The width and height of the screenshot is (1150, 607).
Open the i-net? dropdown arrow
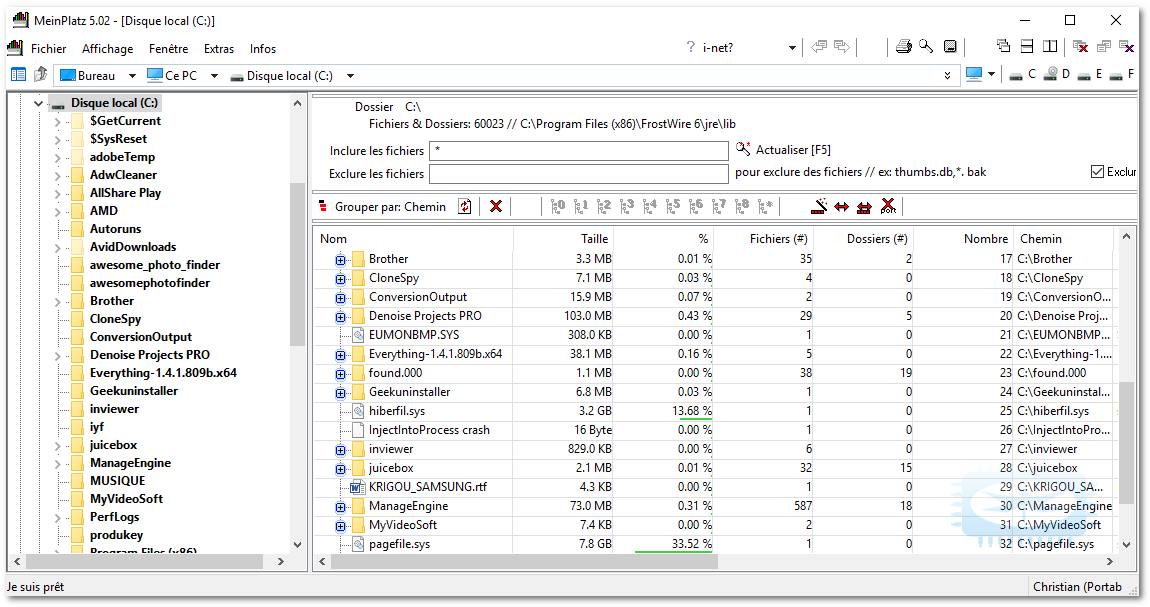tap(792, 48)
